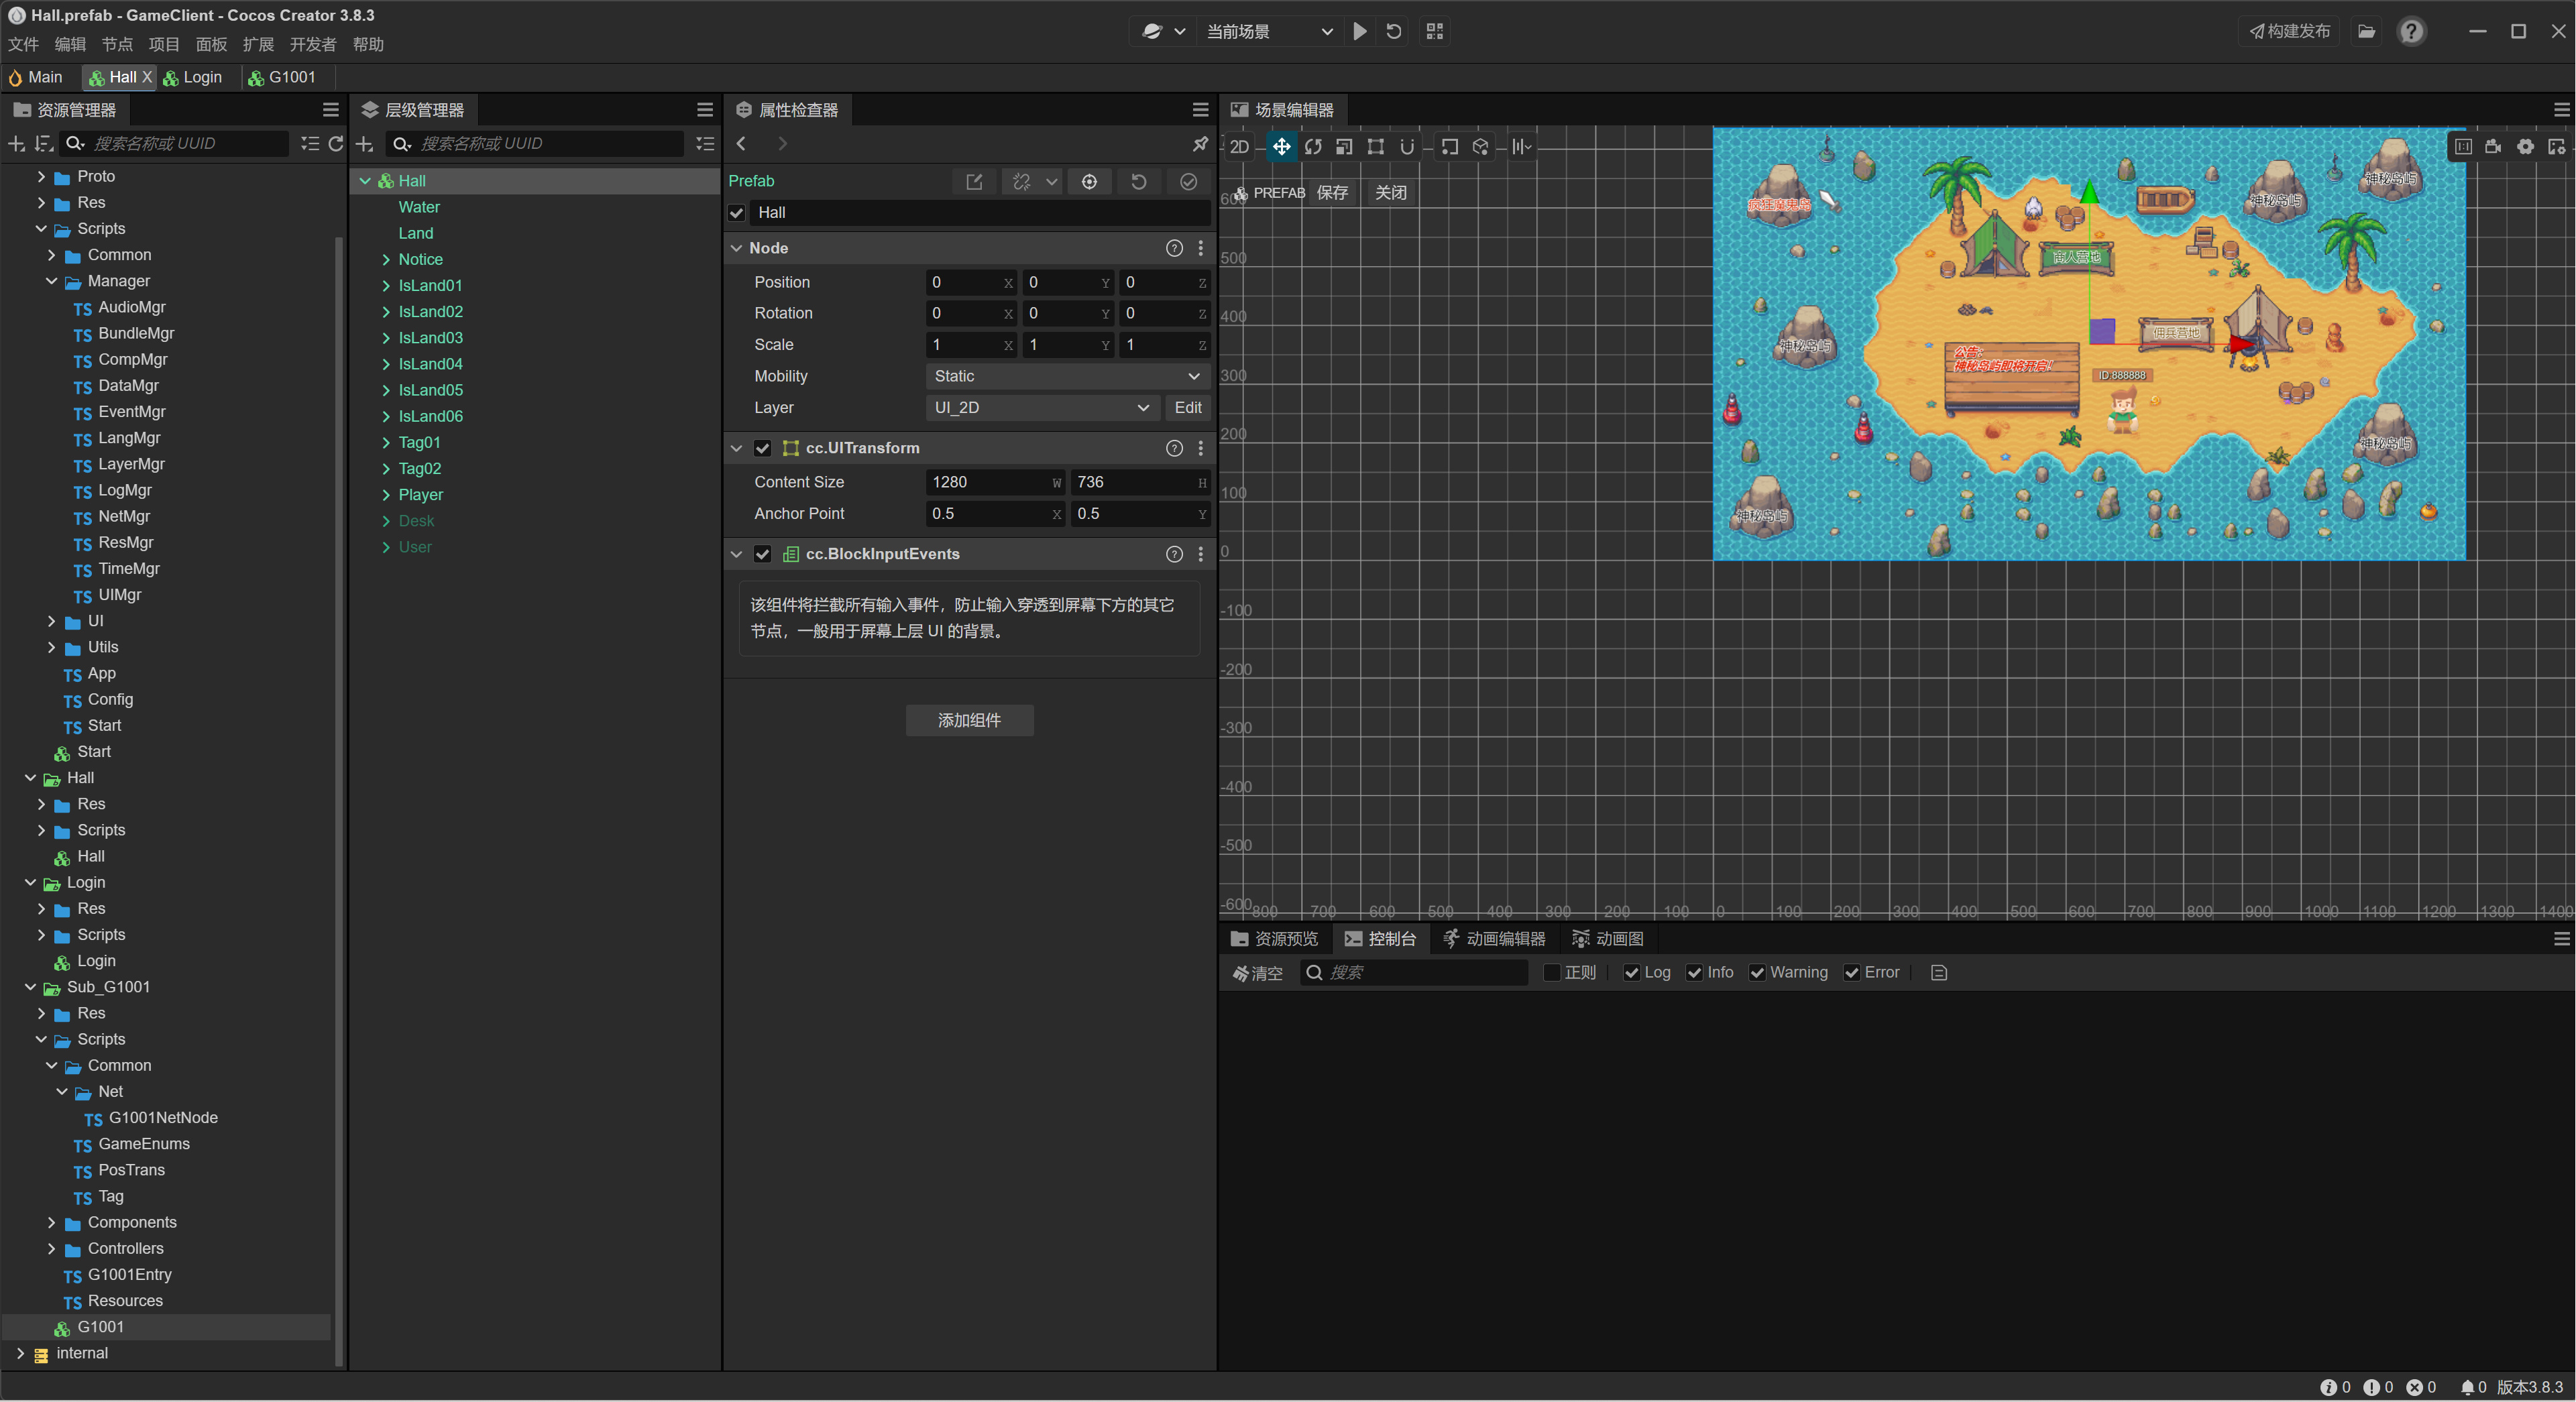2576x1402 pixels.
Task: Select the Rect transform tool
Action: pos(1376,147)
